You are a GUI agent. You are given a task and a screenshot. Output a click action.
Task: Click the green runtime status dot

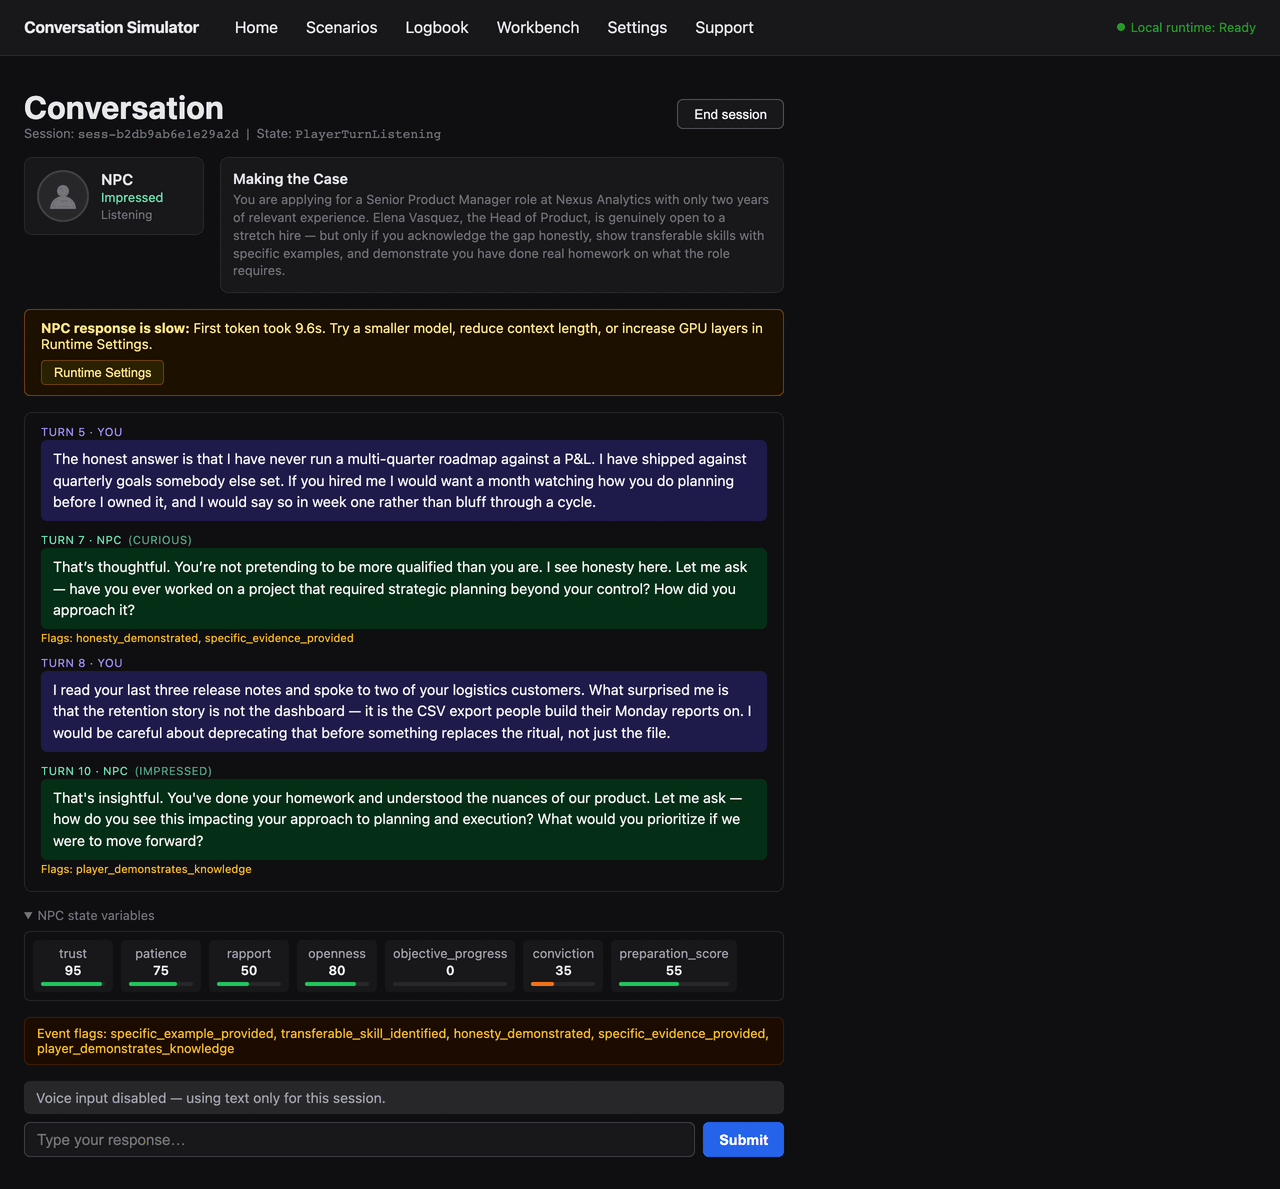pyautogui.click(x=1121, y=28)
